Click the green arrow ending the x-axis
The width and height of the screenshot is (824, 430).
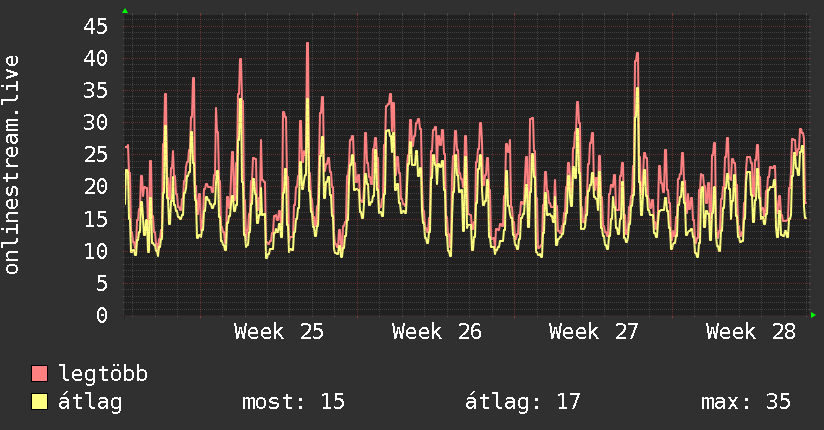[x=813, y=315]
